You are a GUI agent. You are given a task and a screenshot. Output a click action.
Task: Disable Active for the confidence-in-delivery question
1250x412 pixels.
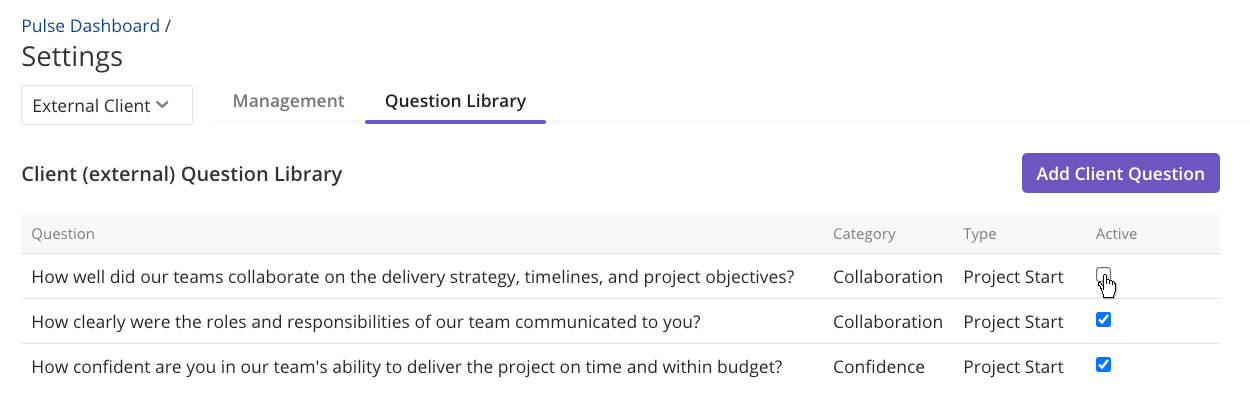click(x=1103, y=365)
